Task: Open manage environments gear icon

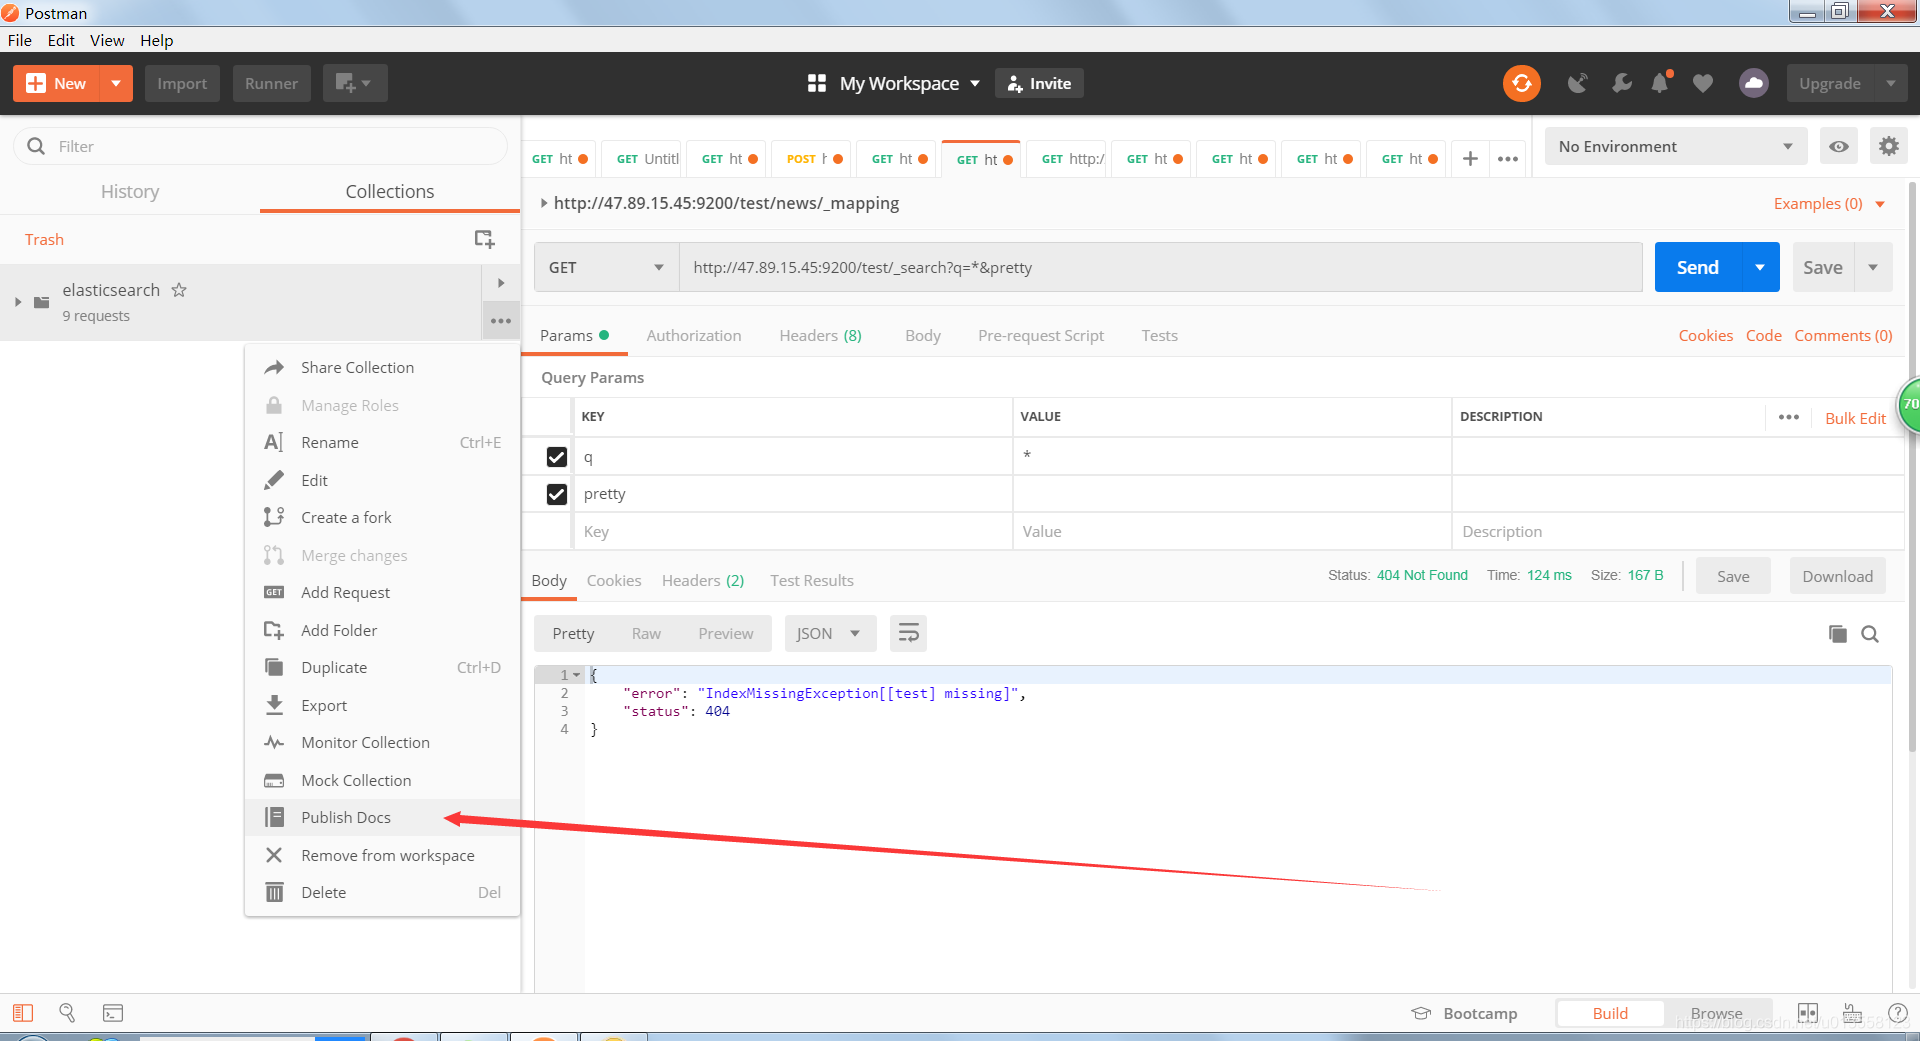Action: [1888, 146]
